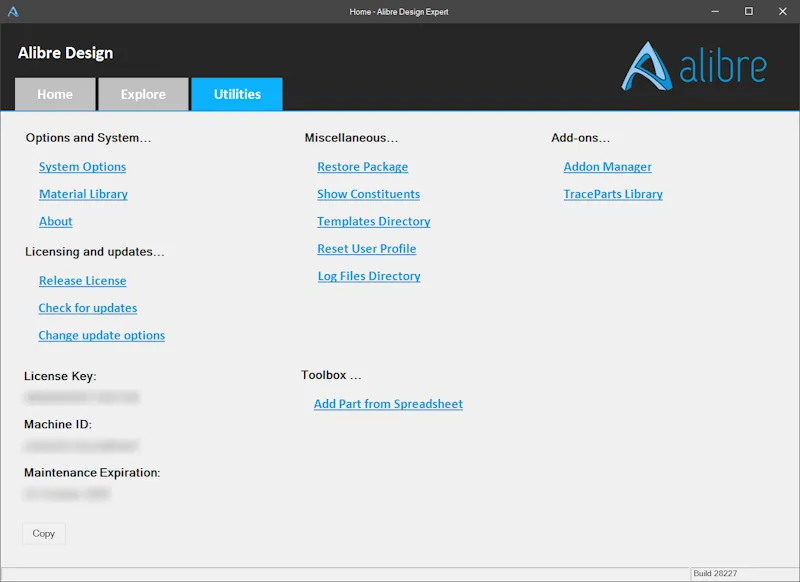This screenshot has width=800, height=582.
Task: Close the Alibre Design window
Action: pyautogui.click(x=783, y=11)
